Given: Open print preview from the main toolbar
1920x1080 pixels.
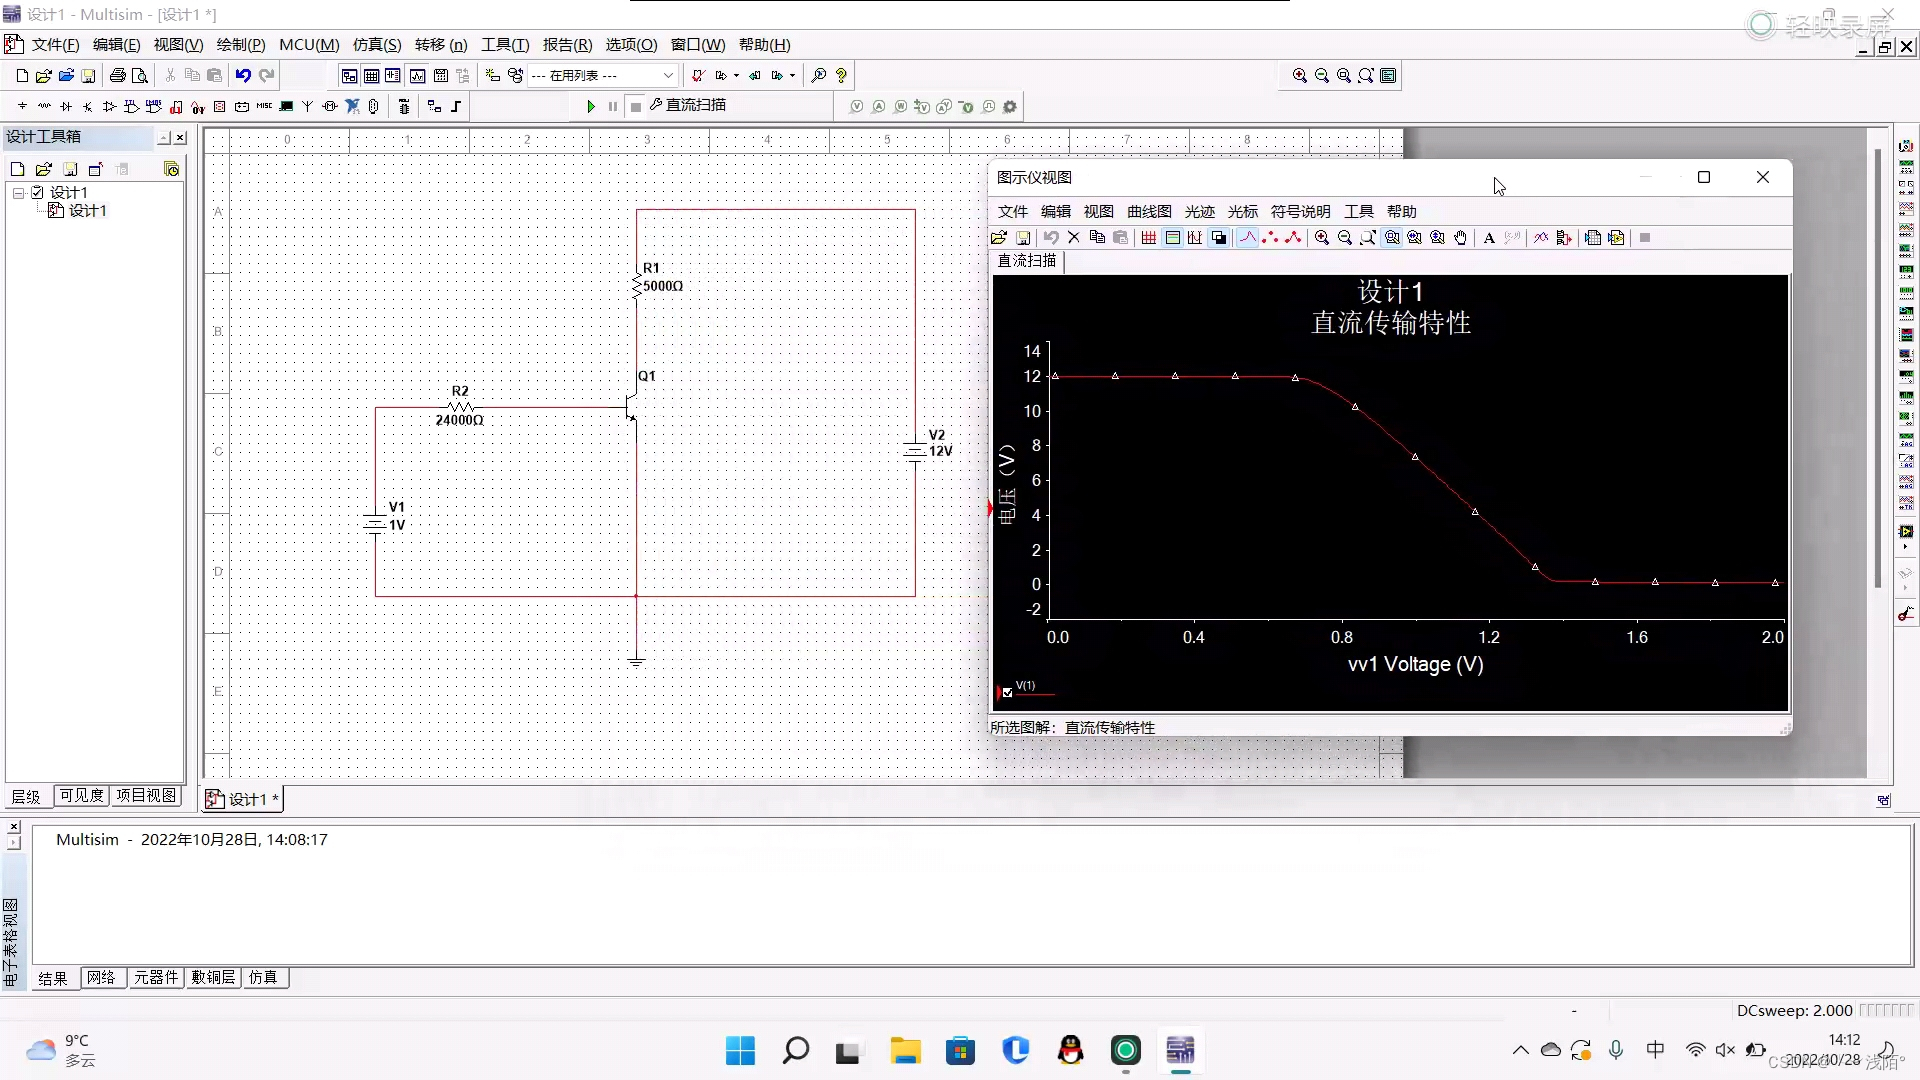Looking at the screenshot, I should point(140,75).
